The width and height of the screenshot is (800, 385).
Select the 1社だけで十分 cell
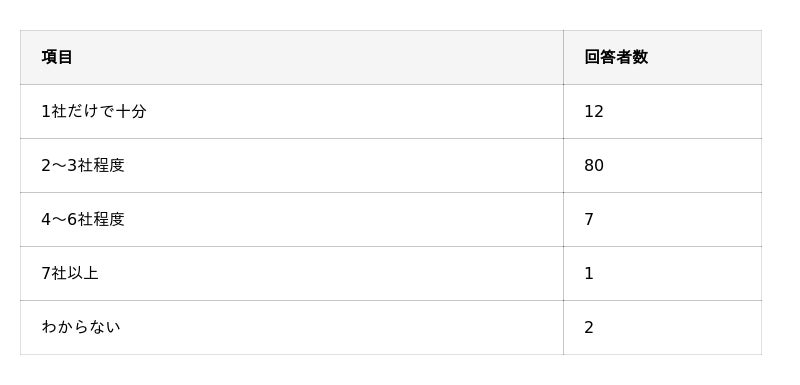(x=292, y=111)
